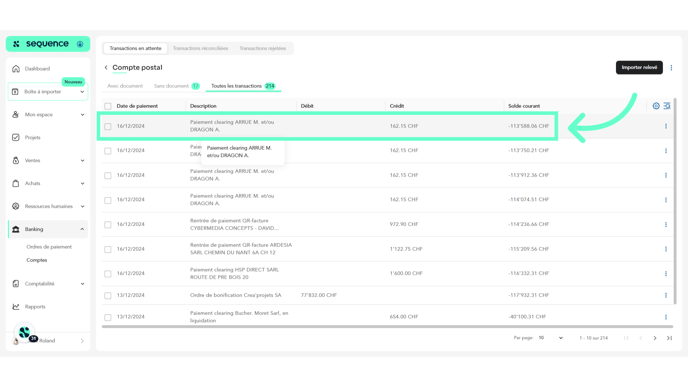Open Comptes under Banking
Viewport: 688px width, 387px height.
[36, 260]
